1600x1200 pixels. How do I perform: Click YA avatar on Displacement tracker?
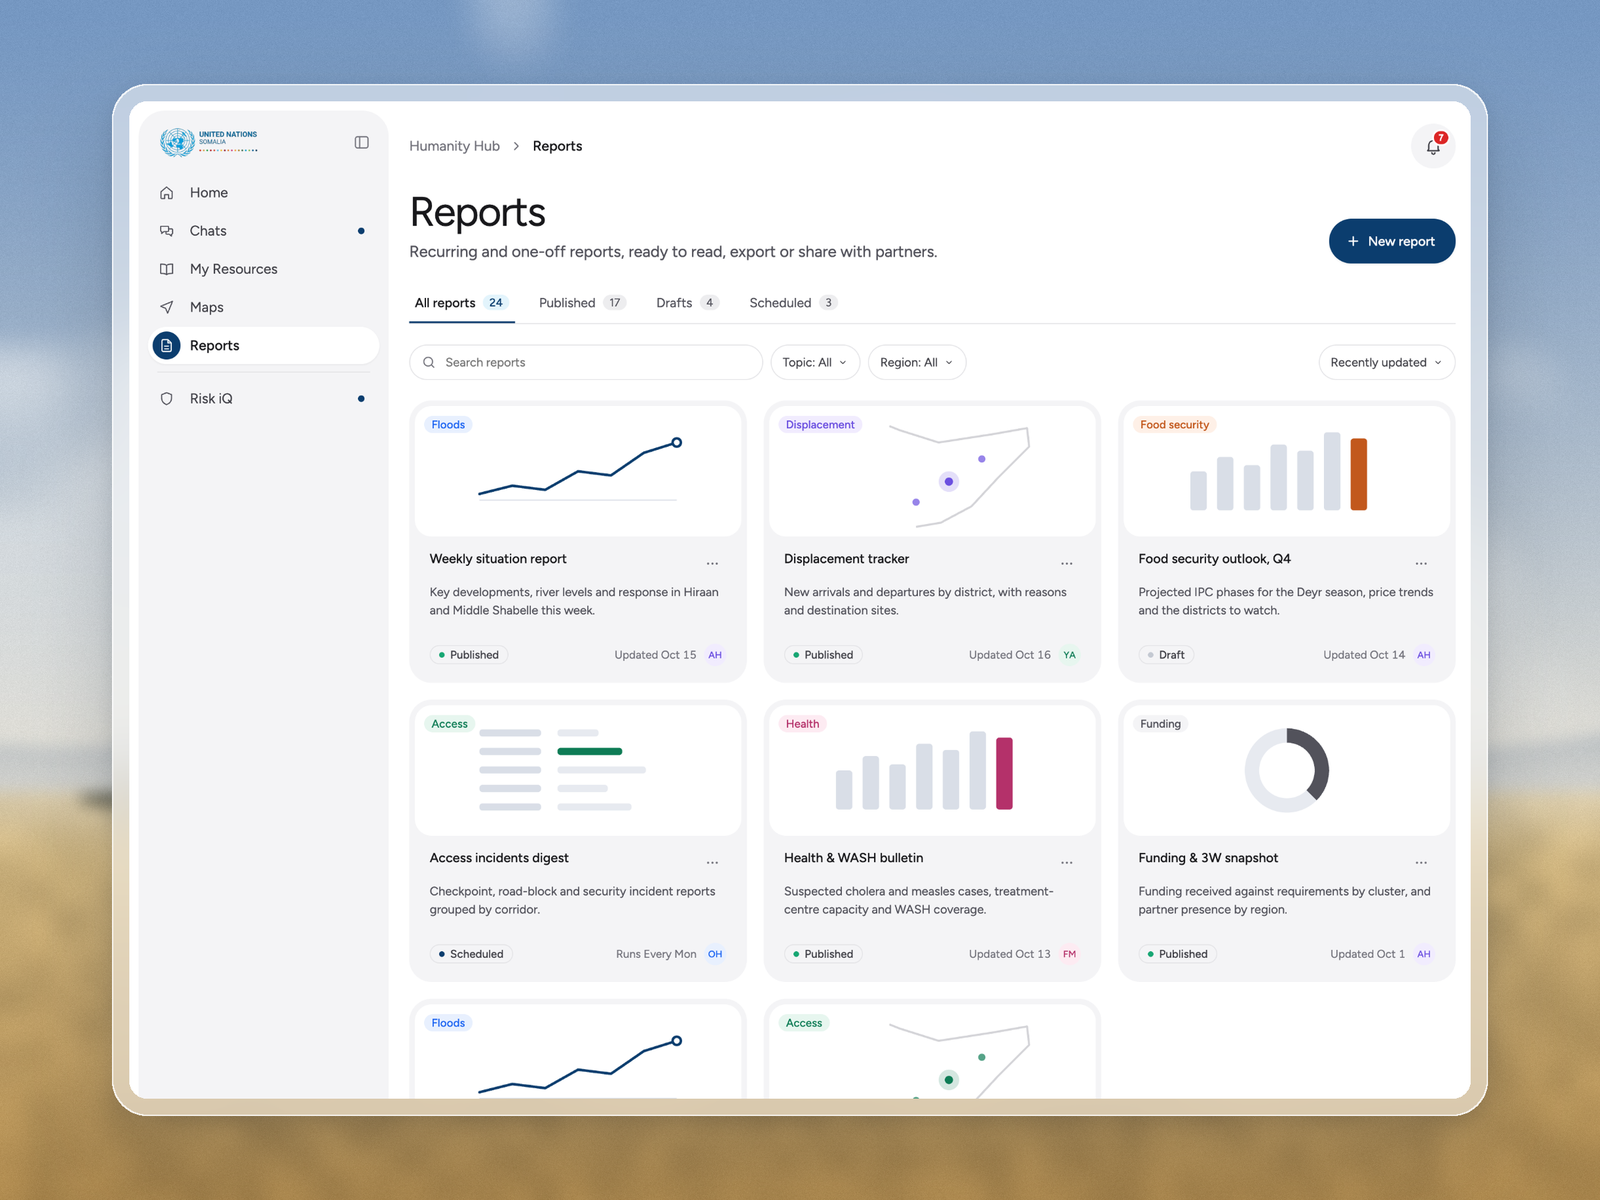1069,655
